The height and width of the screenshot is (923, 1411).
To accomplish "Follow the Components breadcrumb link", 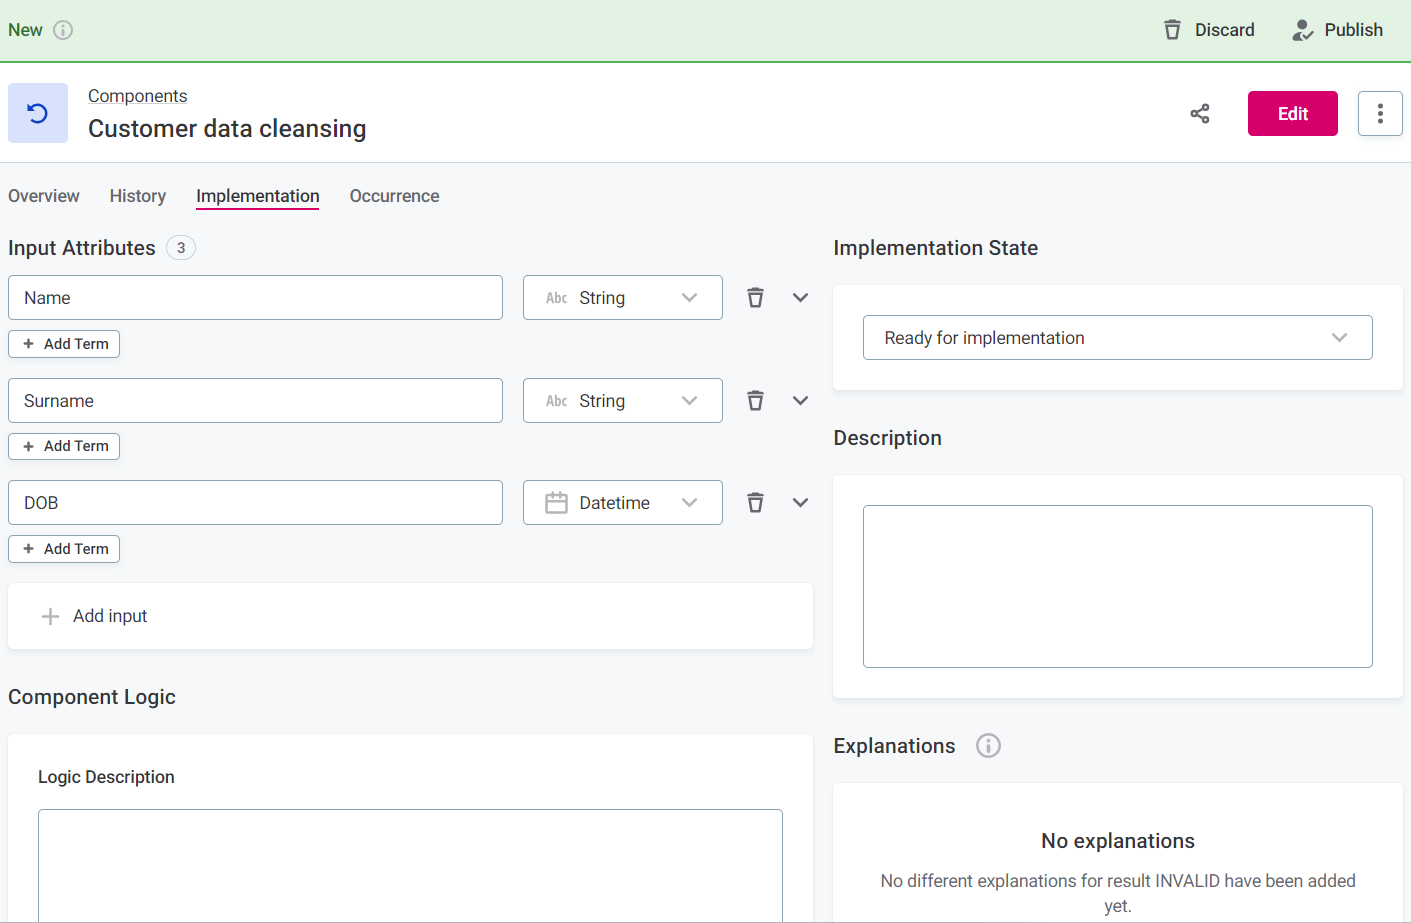I will (x=138, y=96).
